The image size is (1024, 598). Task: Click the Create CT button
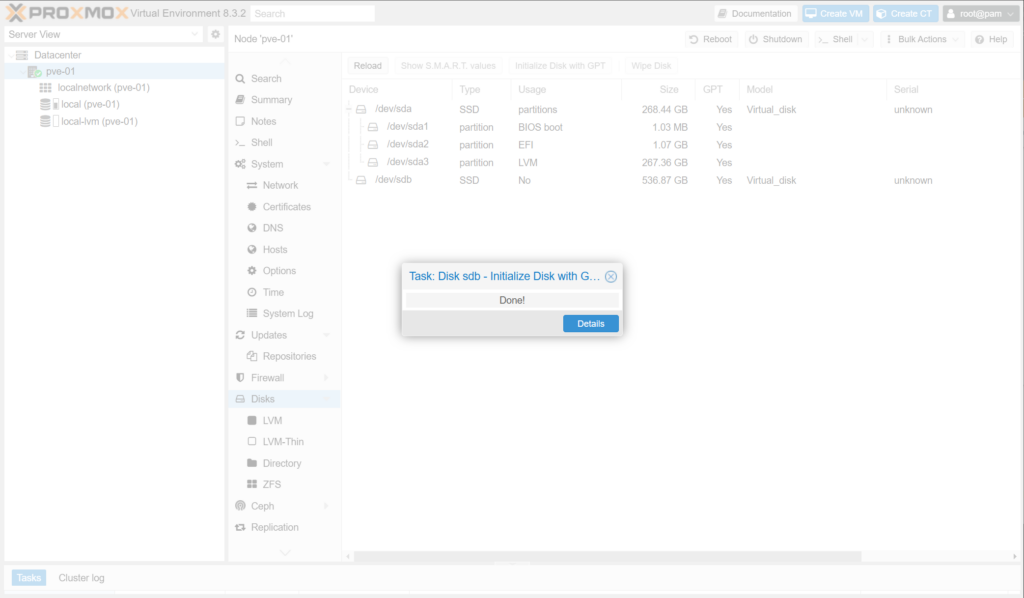tap(905, 14)
